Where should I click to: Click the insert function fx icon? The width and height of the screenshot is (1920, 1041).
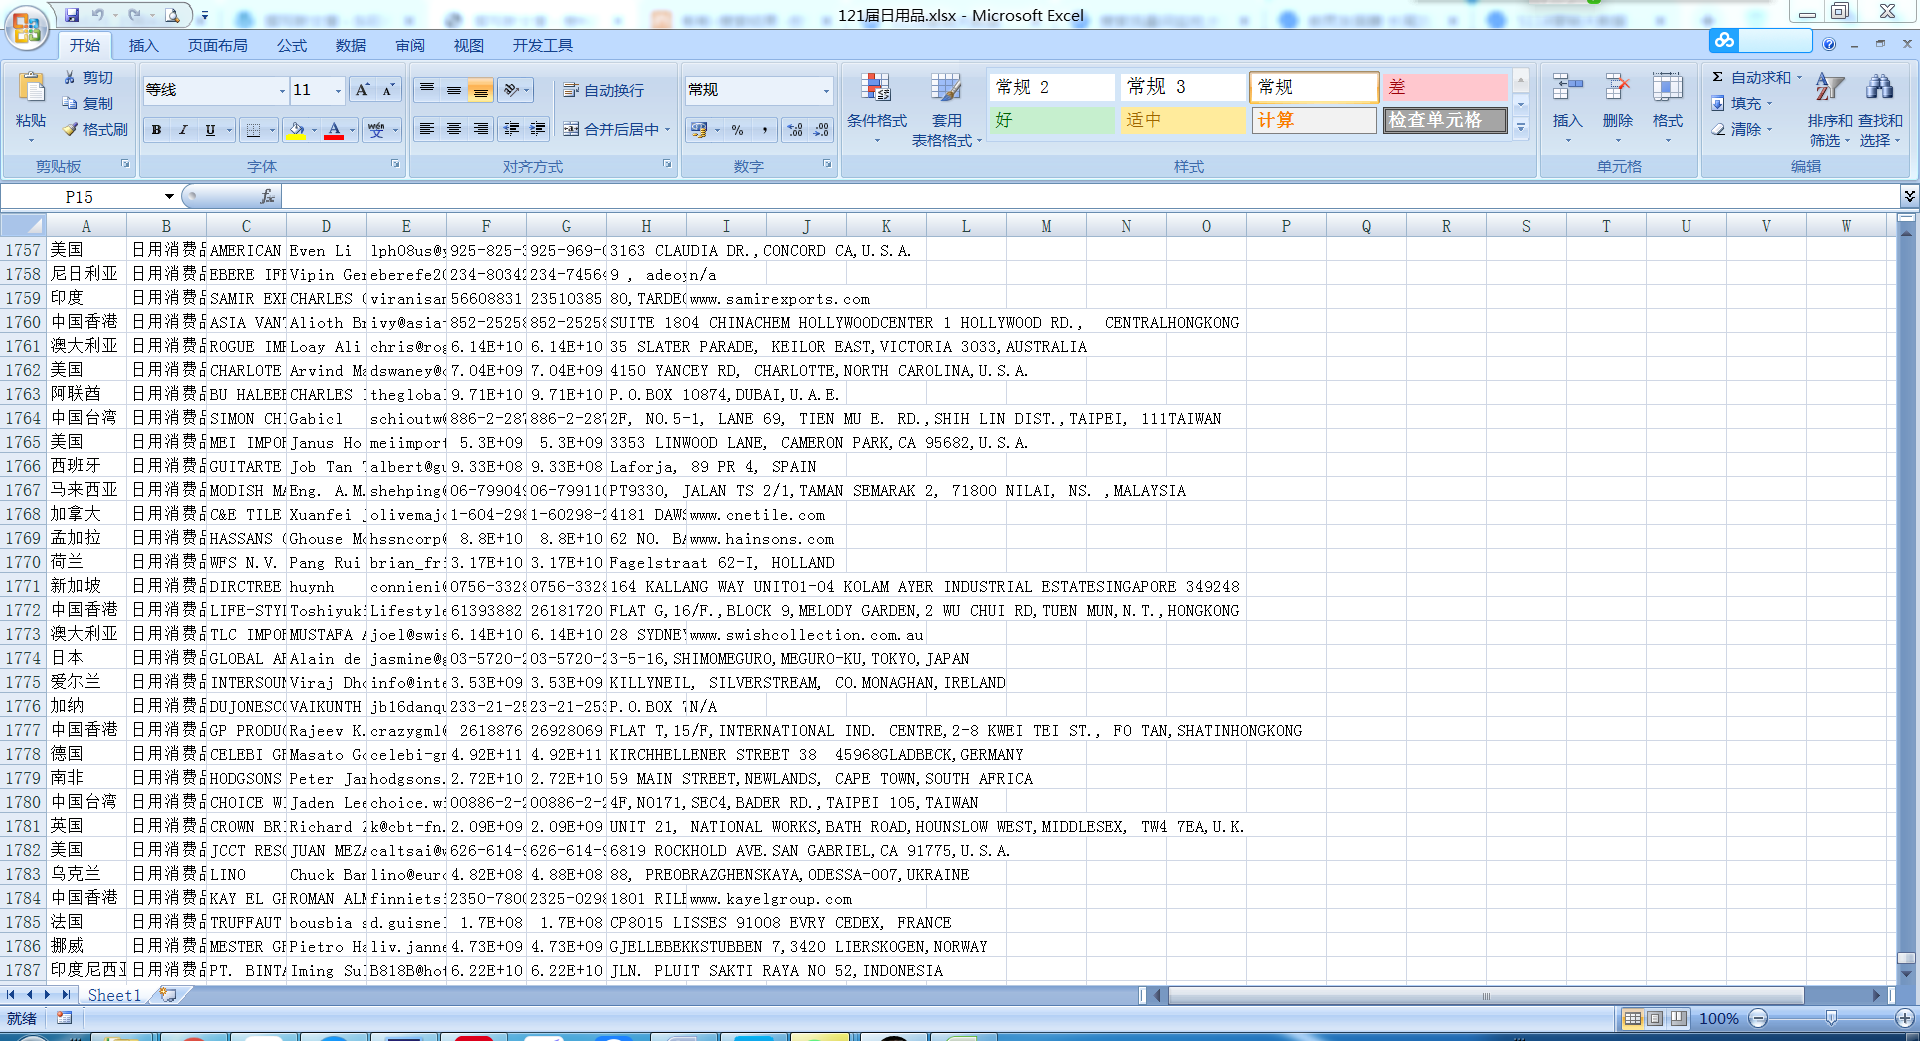[x=267, y=197]
